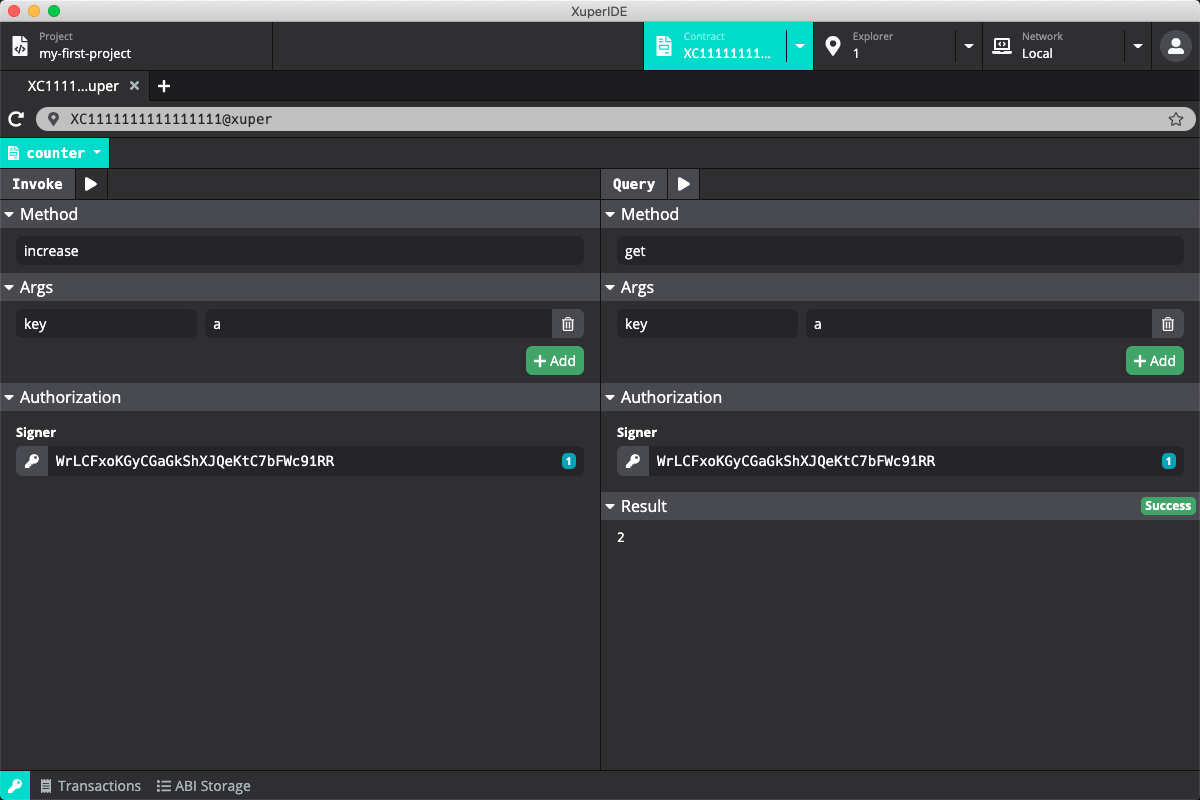This screenshot has width=1200, height=800.
Task: Open the Network Local dropdown
Action: pos(1136,46)
